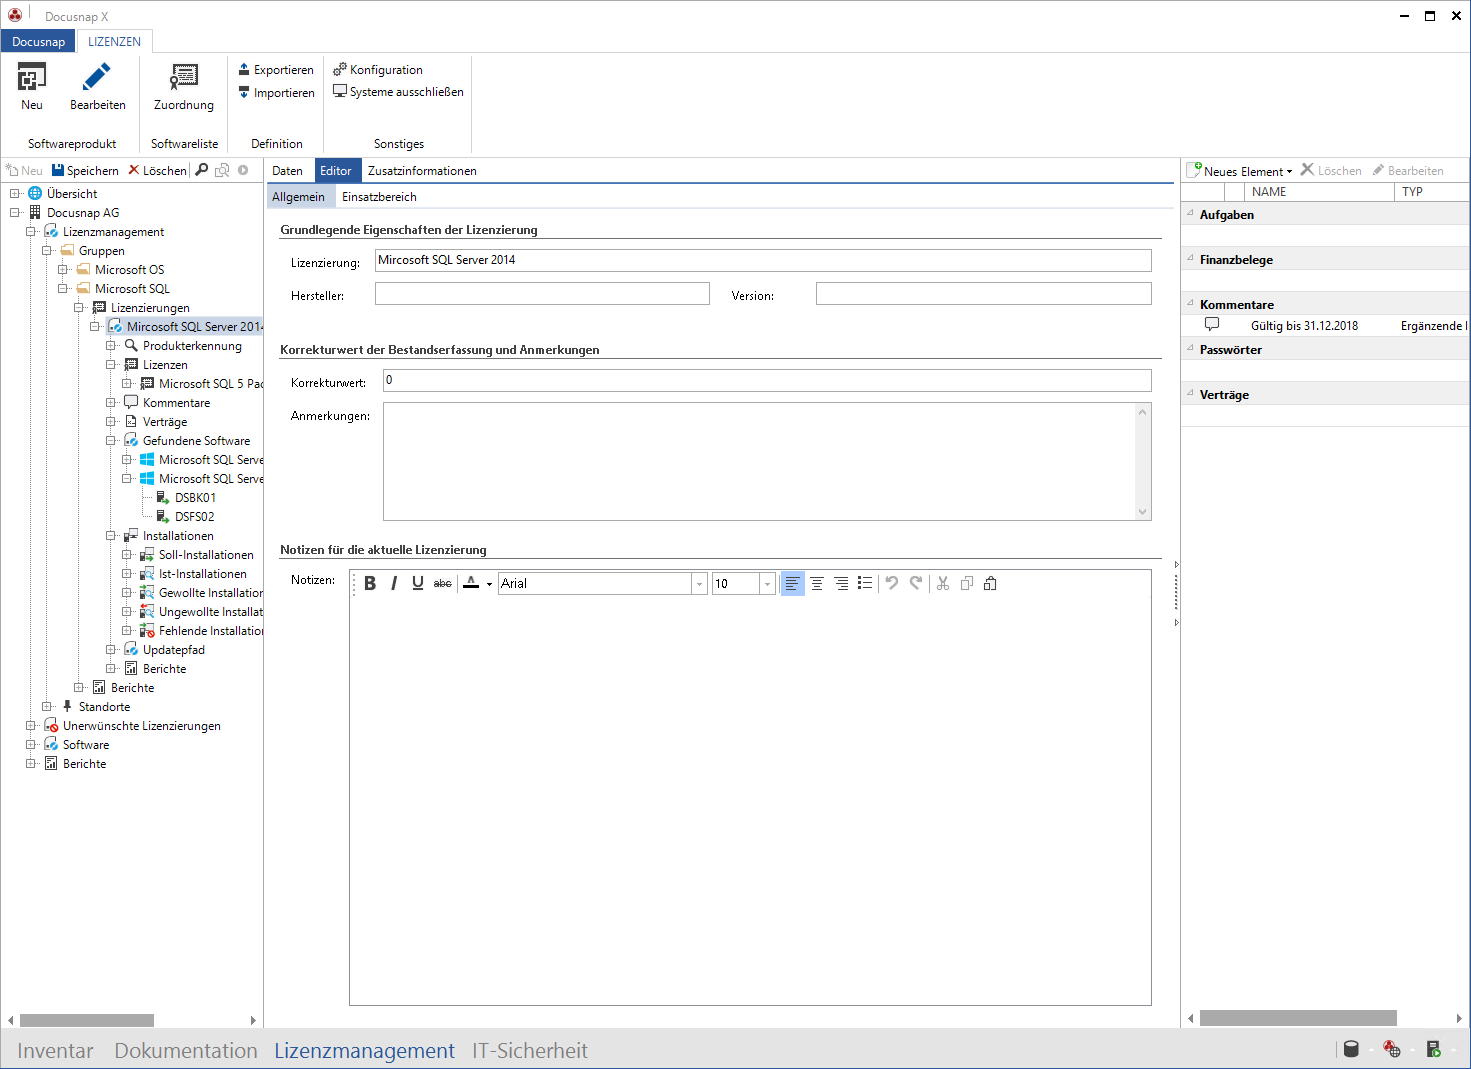The height and width of the screenshot is (1069, 1471).
Task: Select the DSBK01 system in tree
Action: [x=195, y=498]
